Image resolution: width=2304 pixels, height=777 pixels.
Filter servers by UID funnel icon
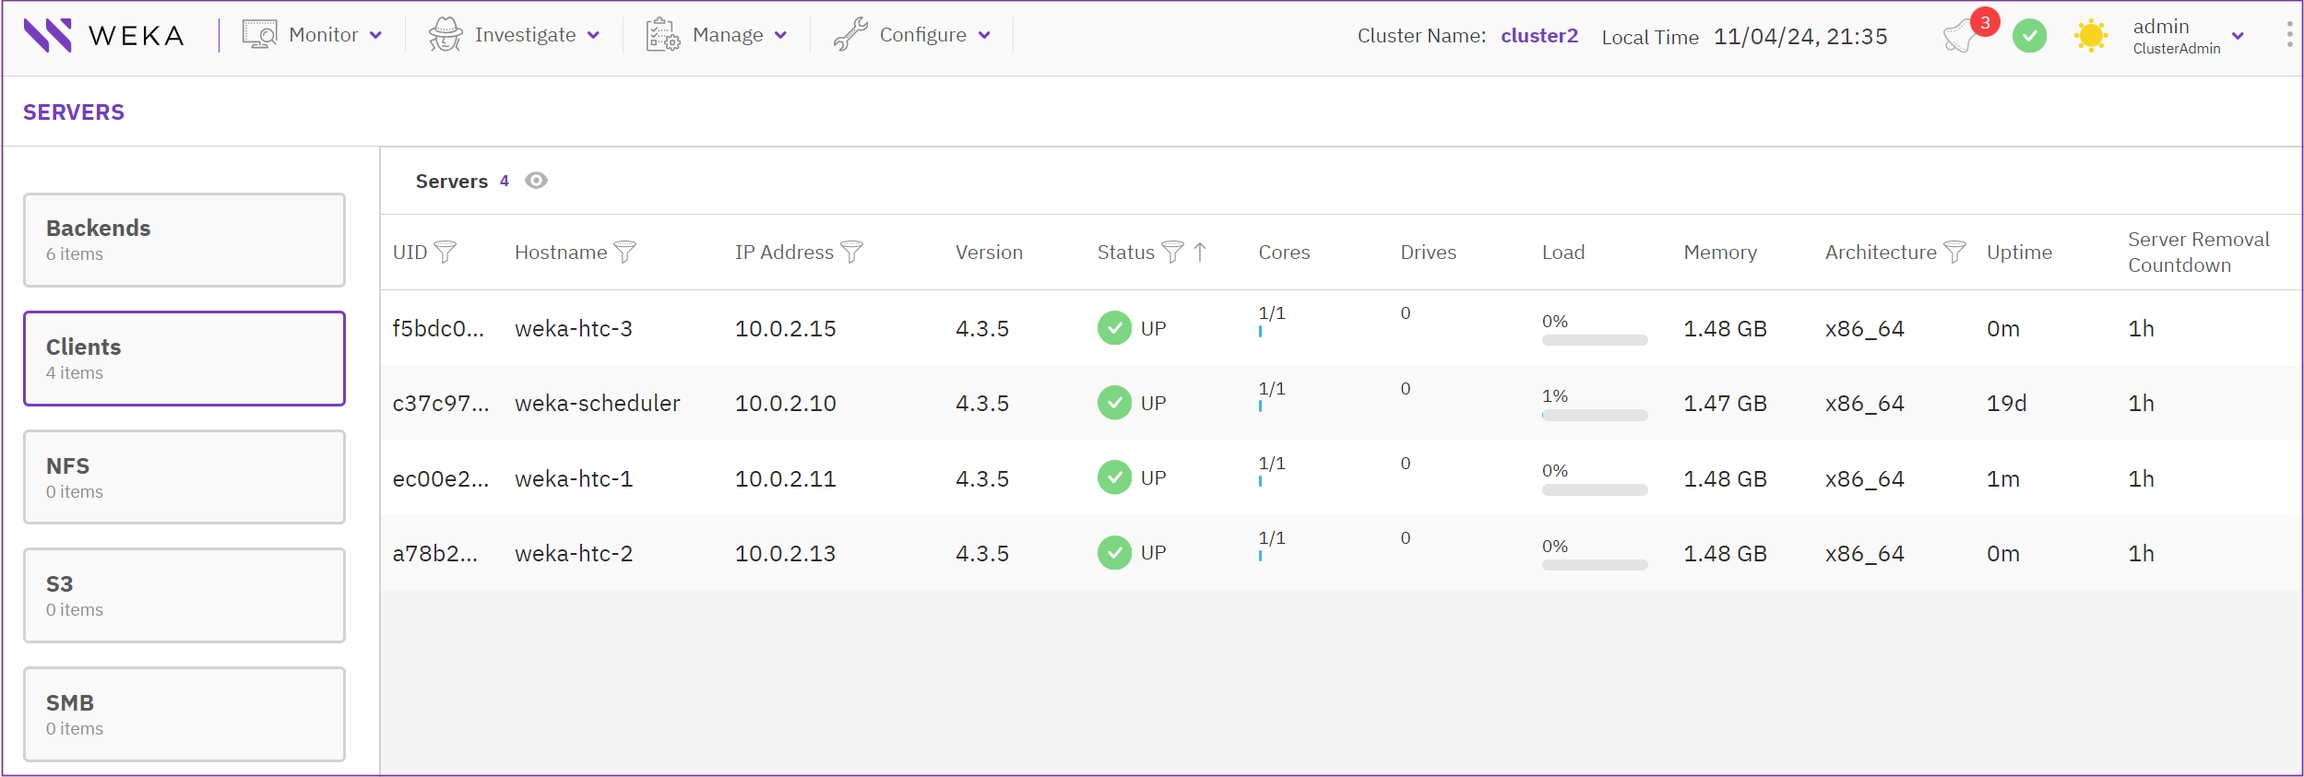pos(446,252)
